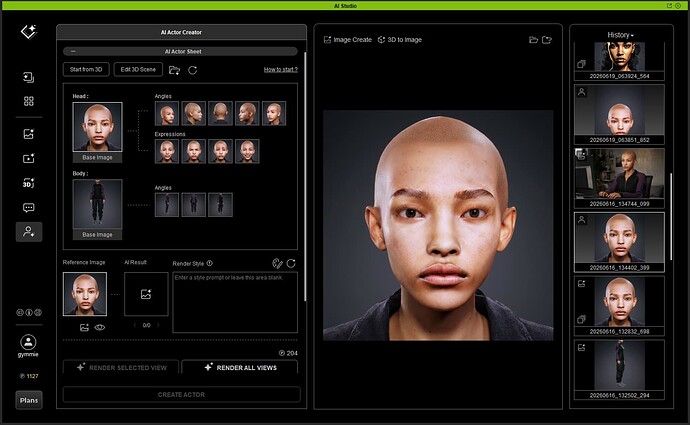Go to next AI result arrow
The height and width of the screenshot is (425, 690).
(158, 325)
